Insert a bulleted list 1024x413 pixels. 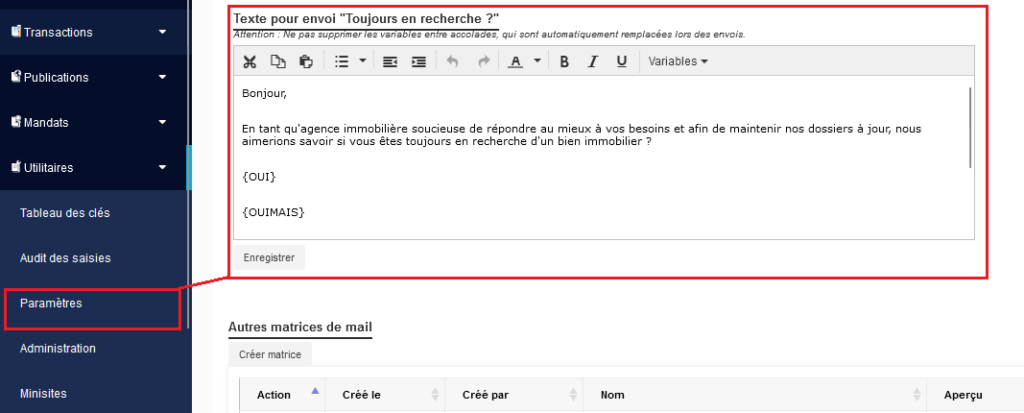[x=341, y=62]
